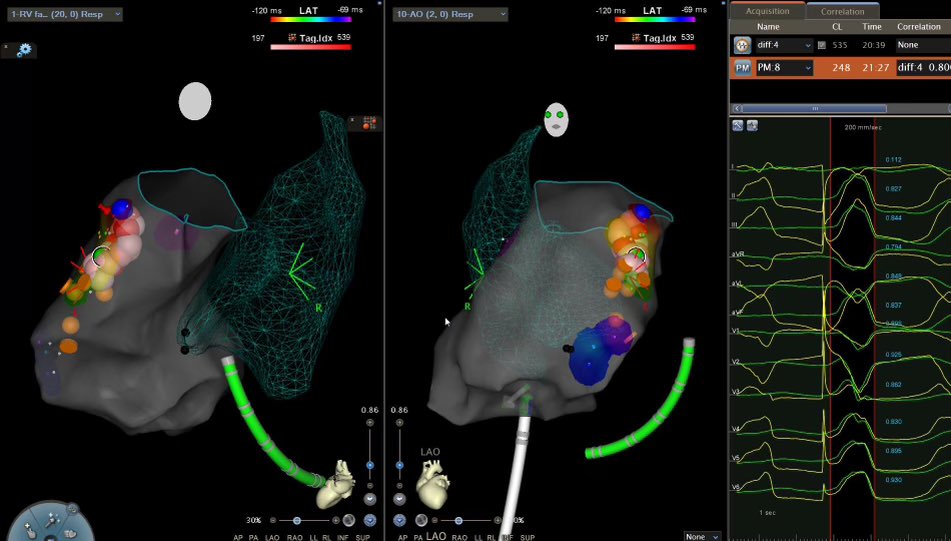Click the left viewer's head orientation ellipse
Image resolution: width=951 pixels, height=541 pixels.
(195, 101)
